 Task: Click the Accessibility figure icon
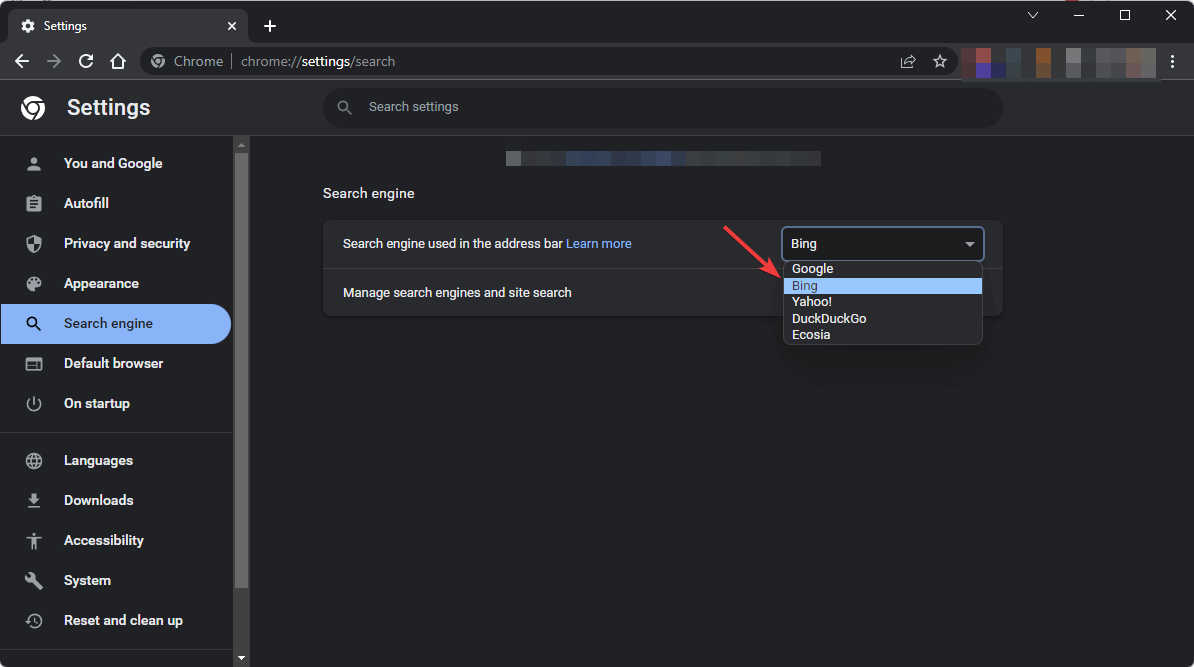34,541
